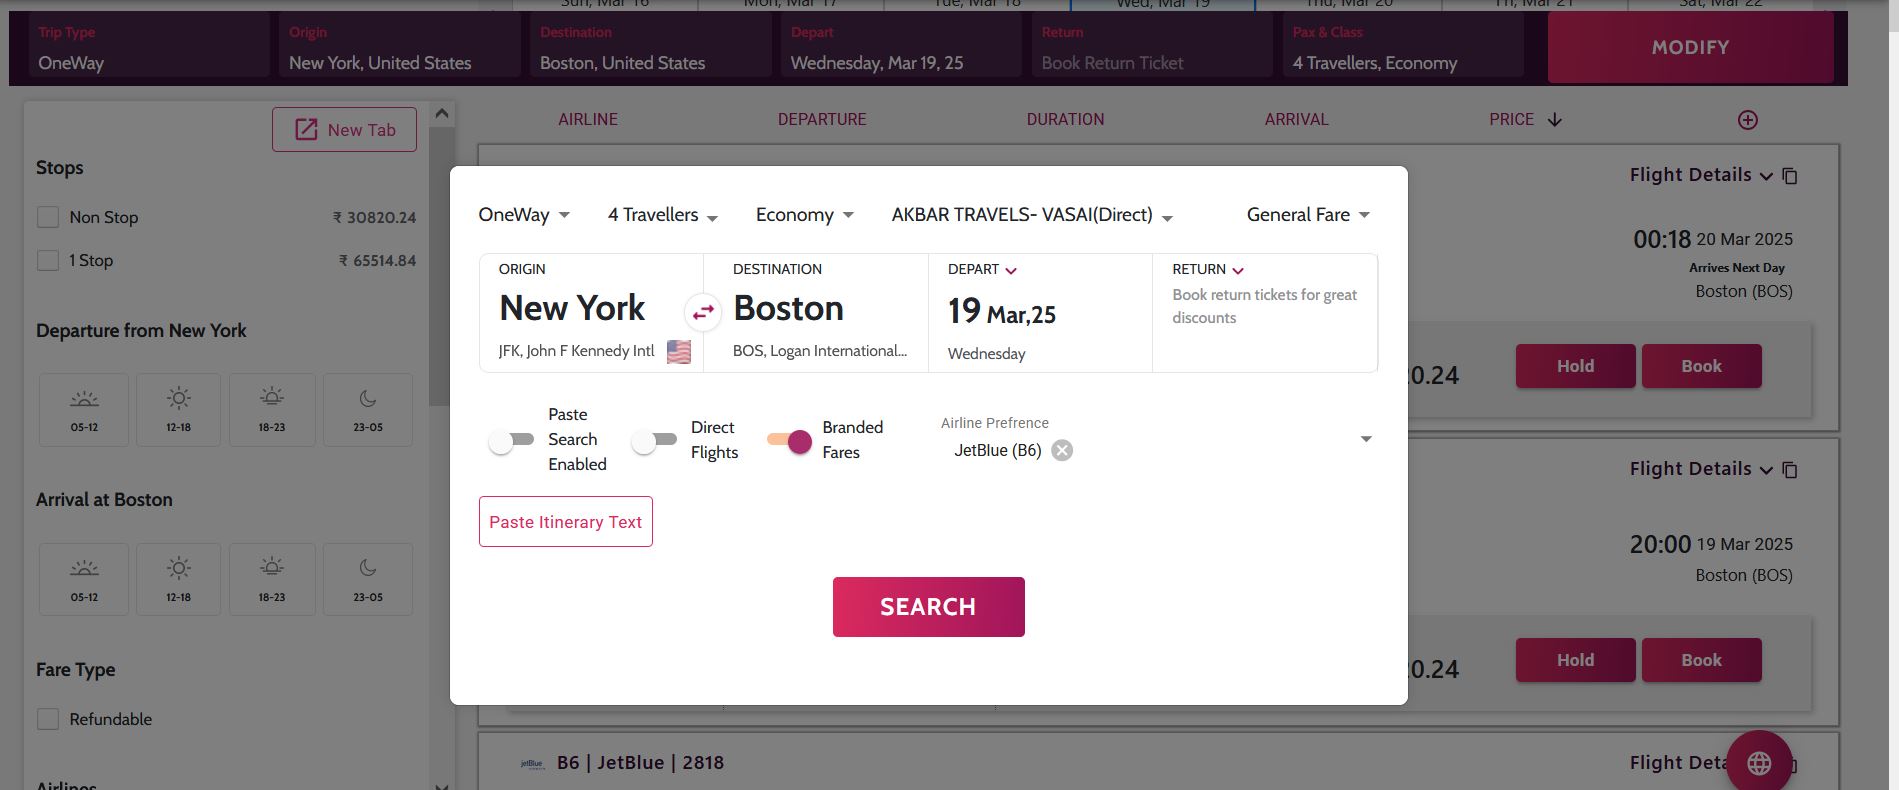Copy first flight details icon

1790,176
